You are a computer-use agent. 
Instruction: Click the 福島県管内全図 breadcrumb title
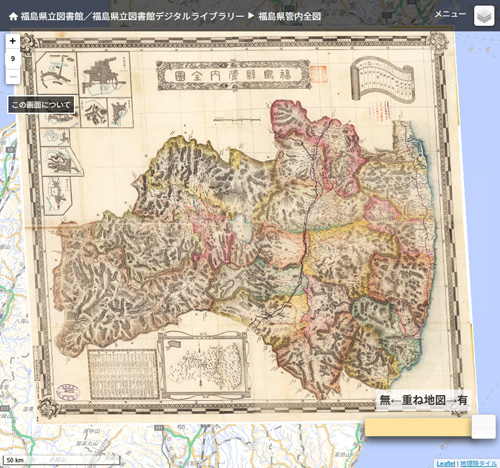coord(290,16)
